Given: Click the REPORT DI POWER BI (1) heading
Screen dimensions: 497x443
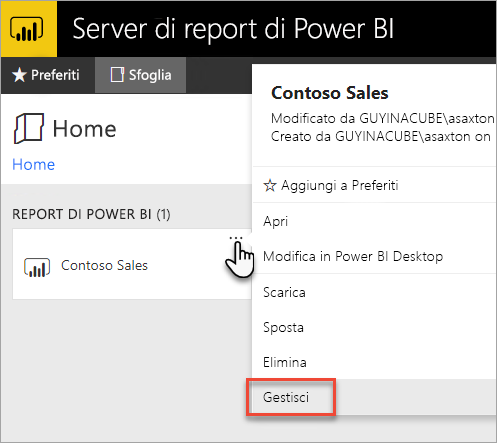Looking at the screenshot, I should tap(91, 214).
